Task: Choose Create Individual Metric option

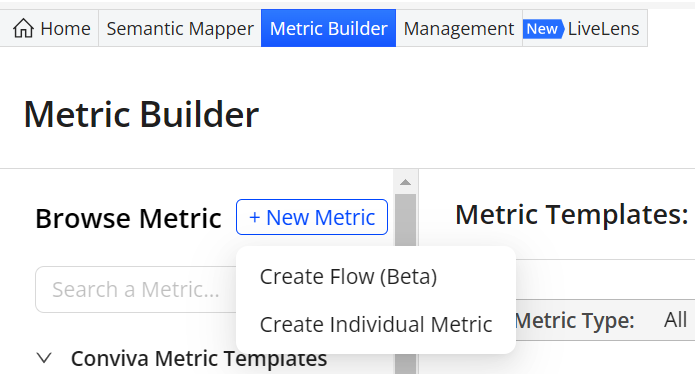Action: (376, 324)
